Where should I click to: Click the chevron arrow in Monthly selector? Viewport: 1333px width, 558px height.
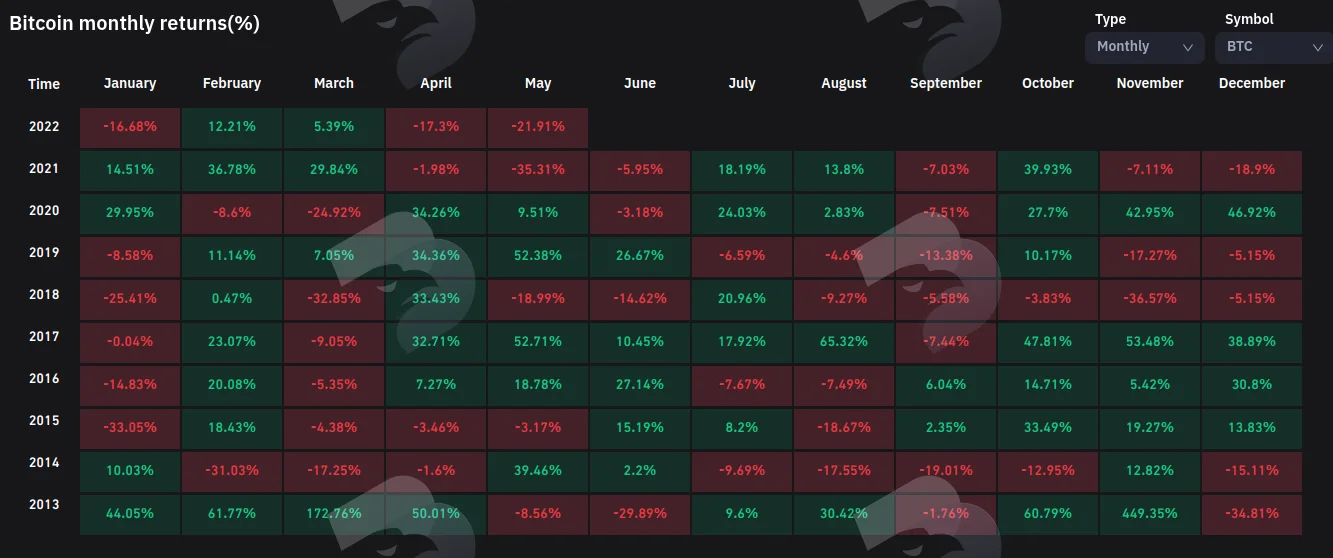coord(1188,47)
